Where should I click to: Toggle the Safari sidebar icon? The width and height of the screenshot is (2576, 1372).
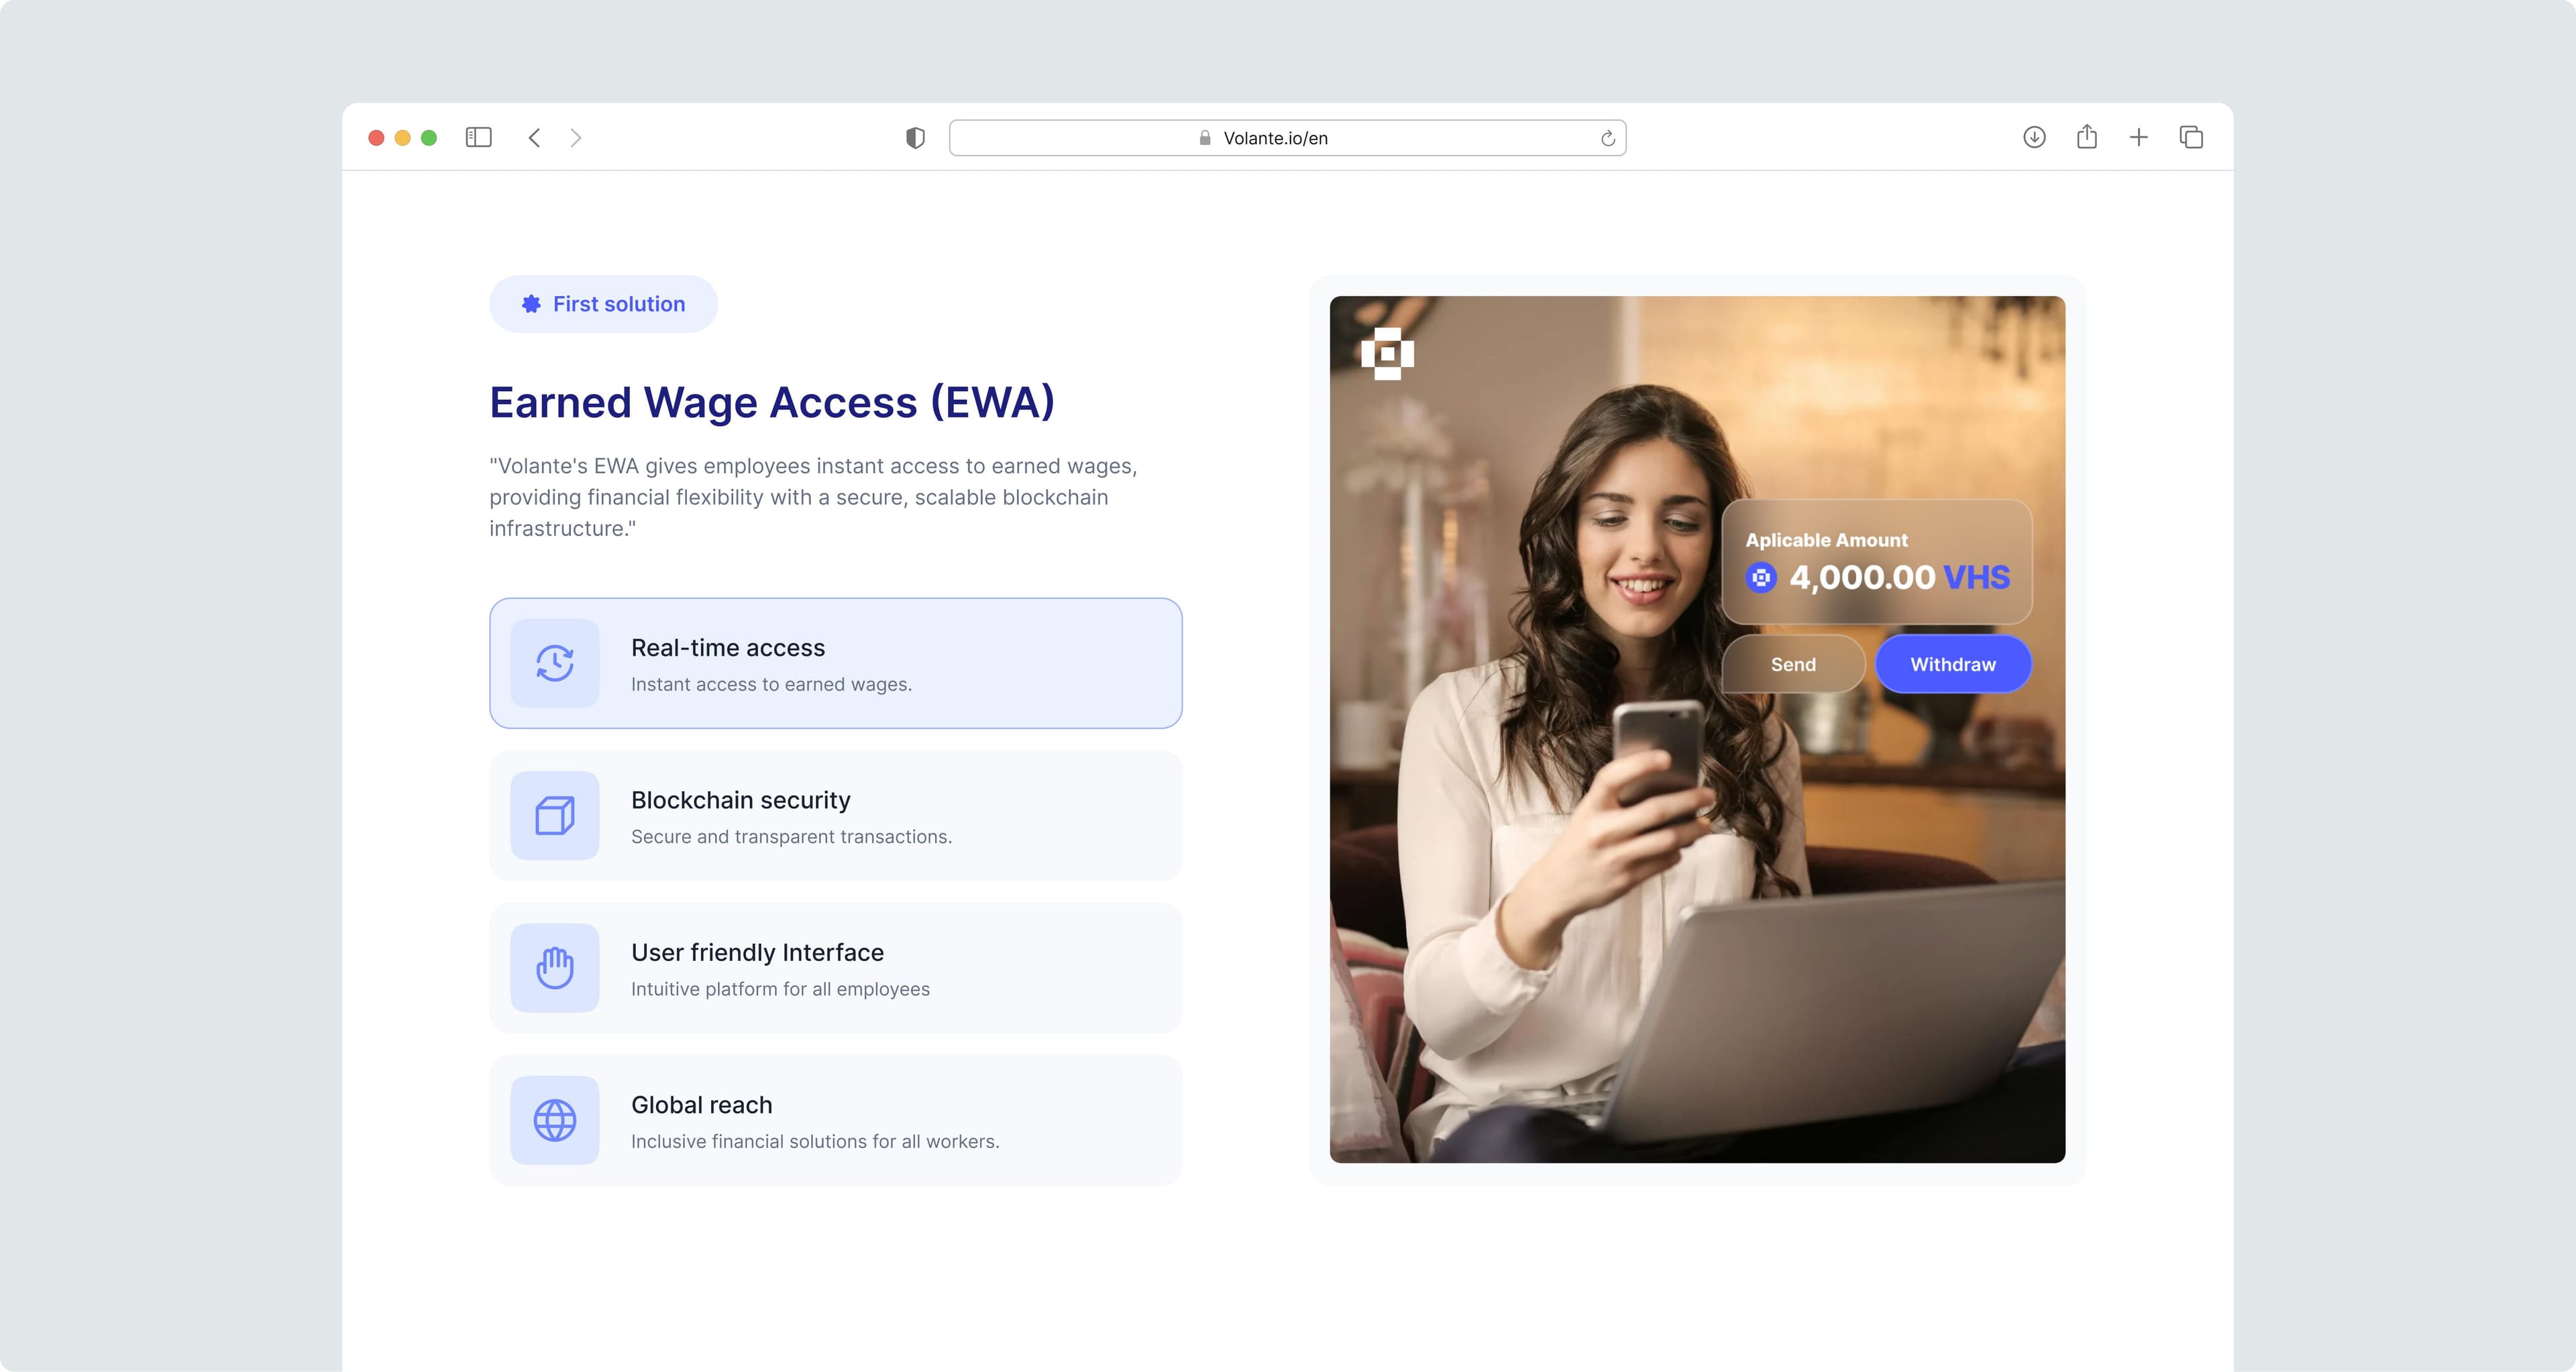point(478,137)
